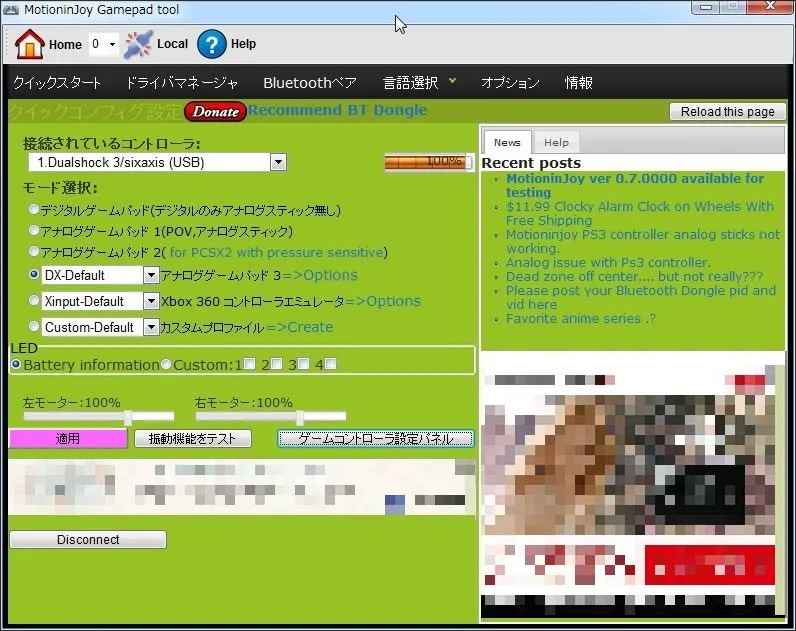Expand the connected controller Dualshock 3 dropdown
796x631 pixels.
point(278,162)
